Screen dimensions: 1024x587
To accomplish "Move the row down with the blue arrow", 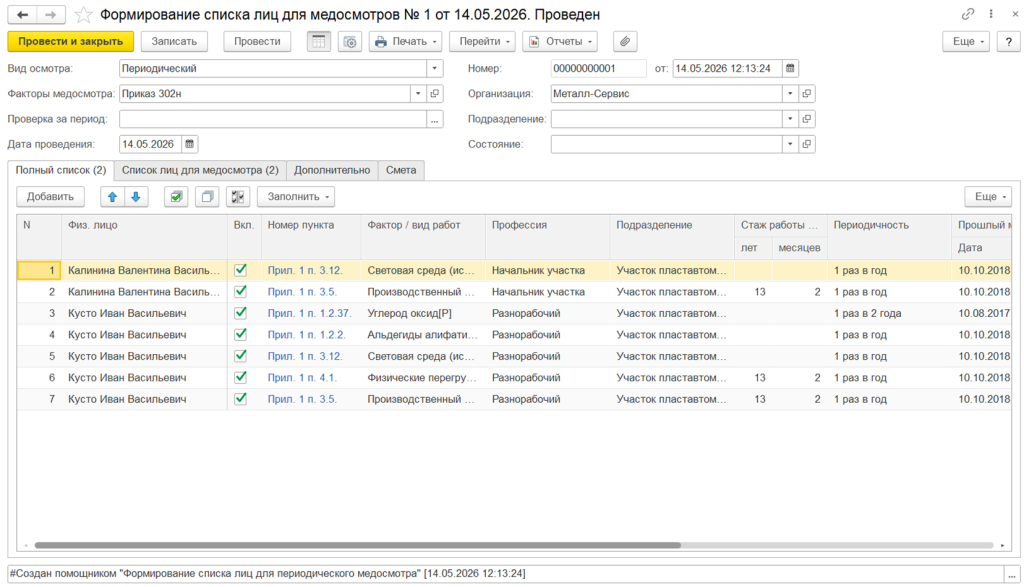I will point(136,197).
